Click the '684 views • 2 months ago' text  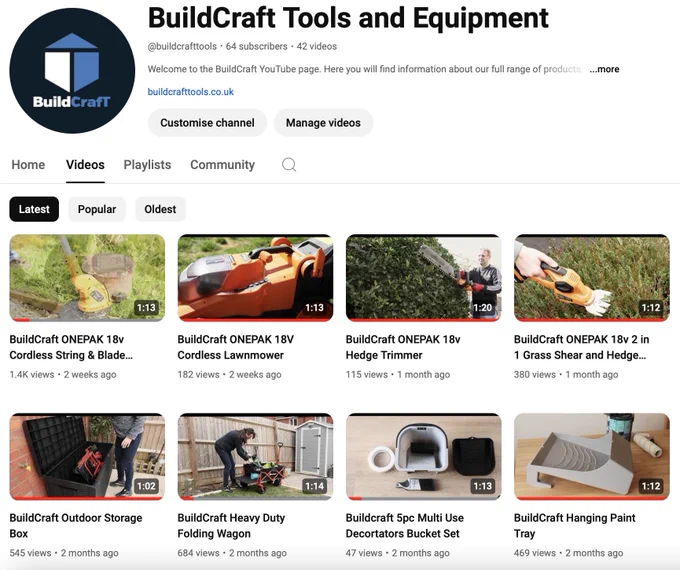pyautogui.click(x=232, y=553)
